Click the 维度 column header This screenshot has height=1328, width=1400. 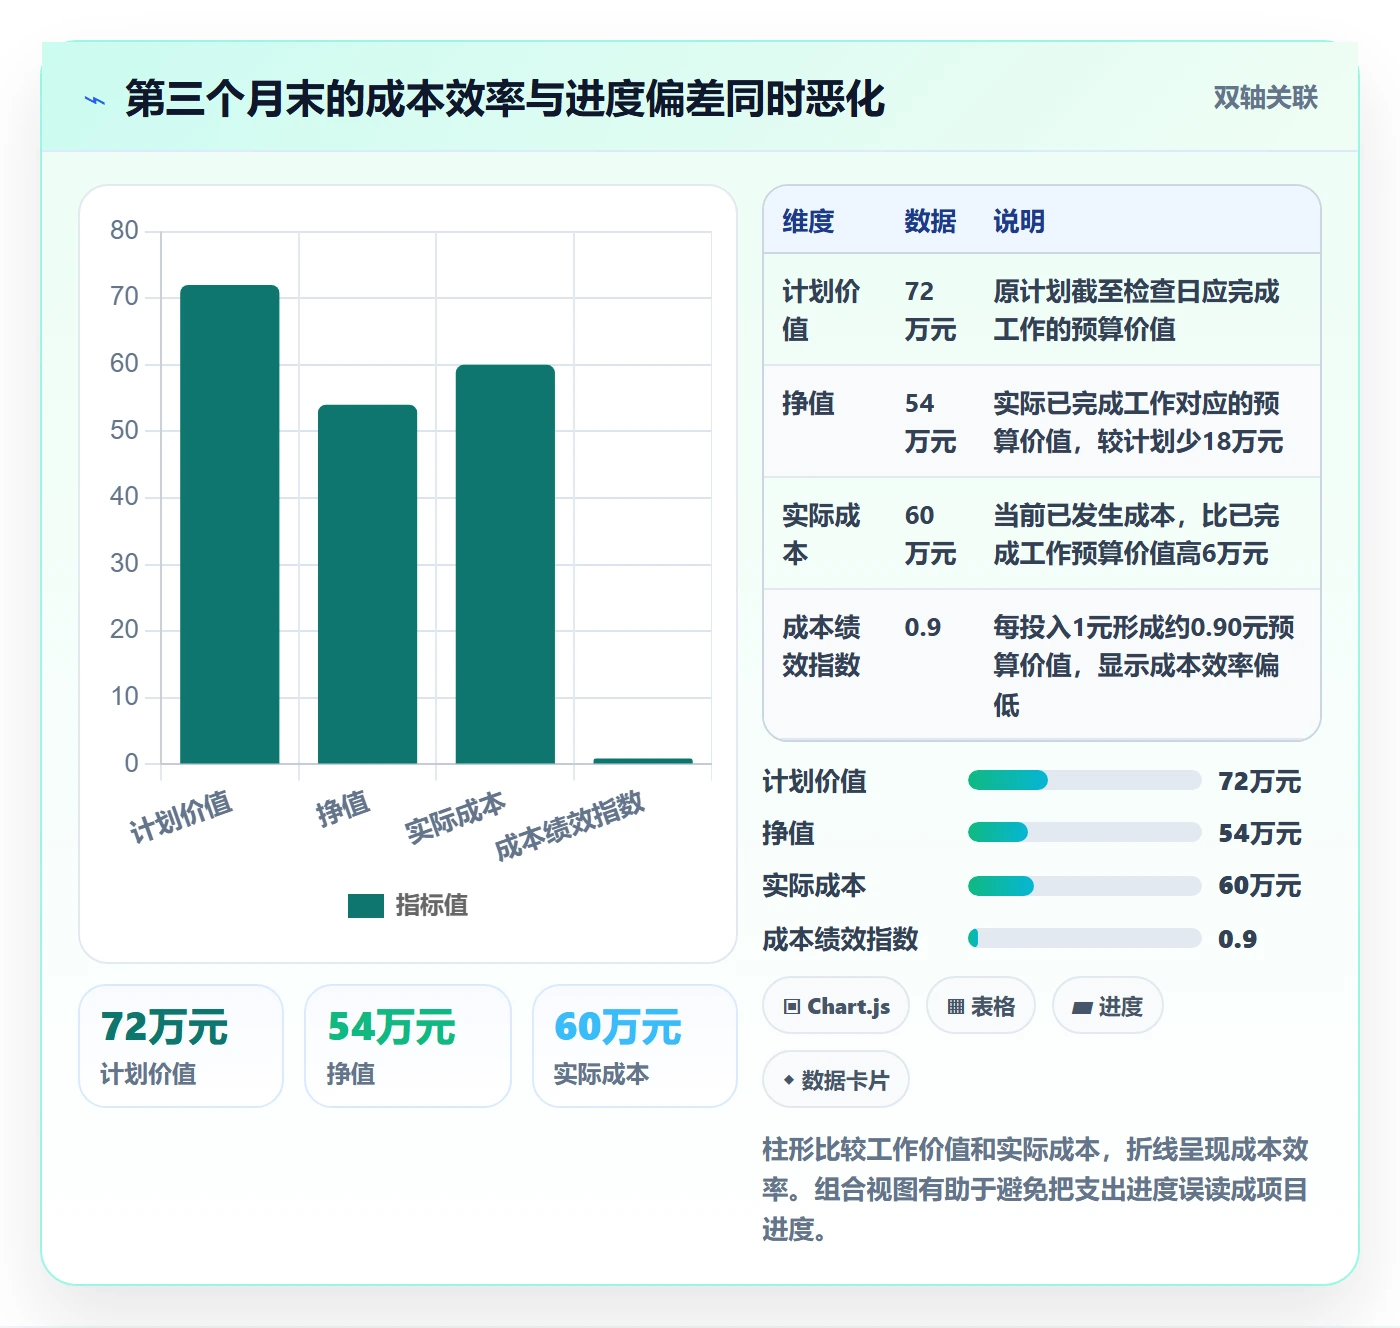808,221
